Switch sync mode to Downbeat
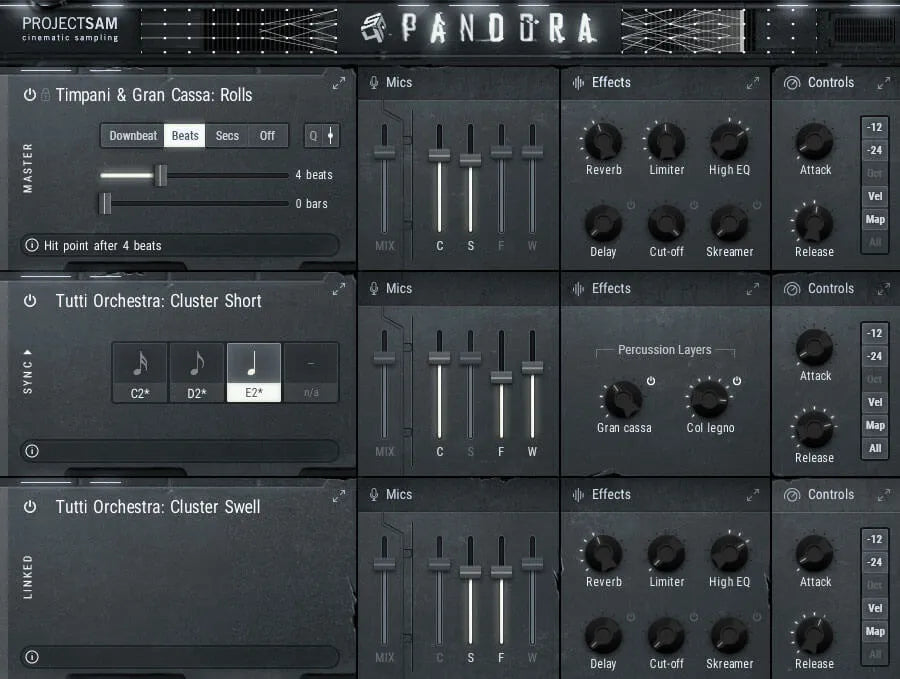 tap(132, 135)
